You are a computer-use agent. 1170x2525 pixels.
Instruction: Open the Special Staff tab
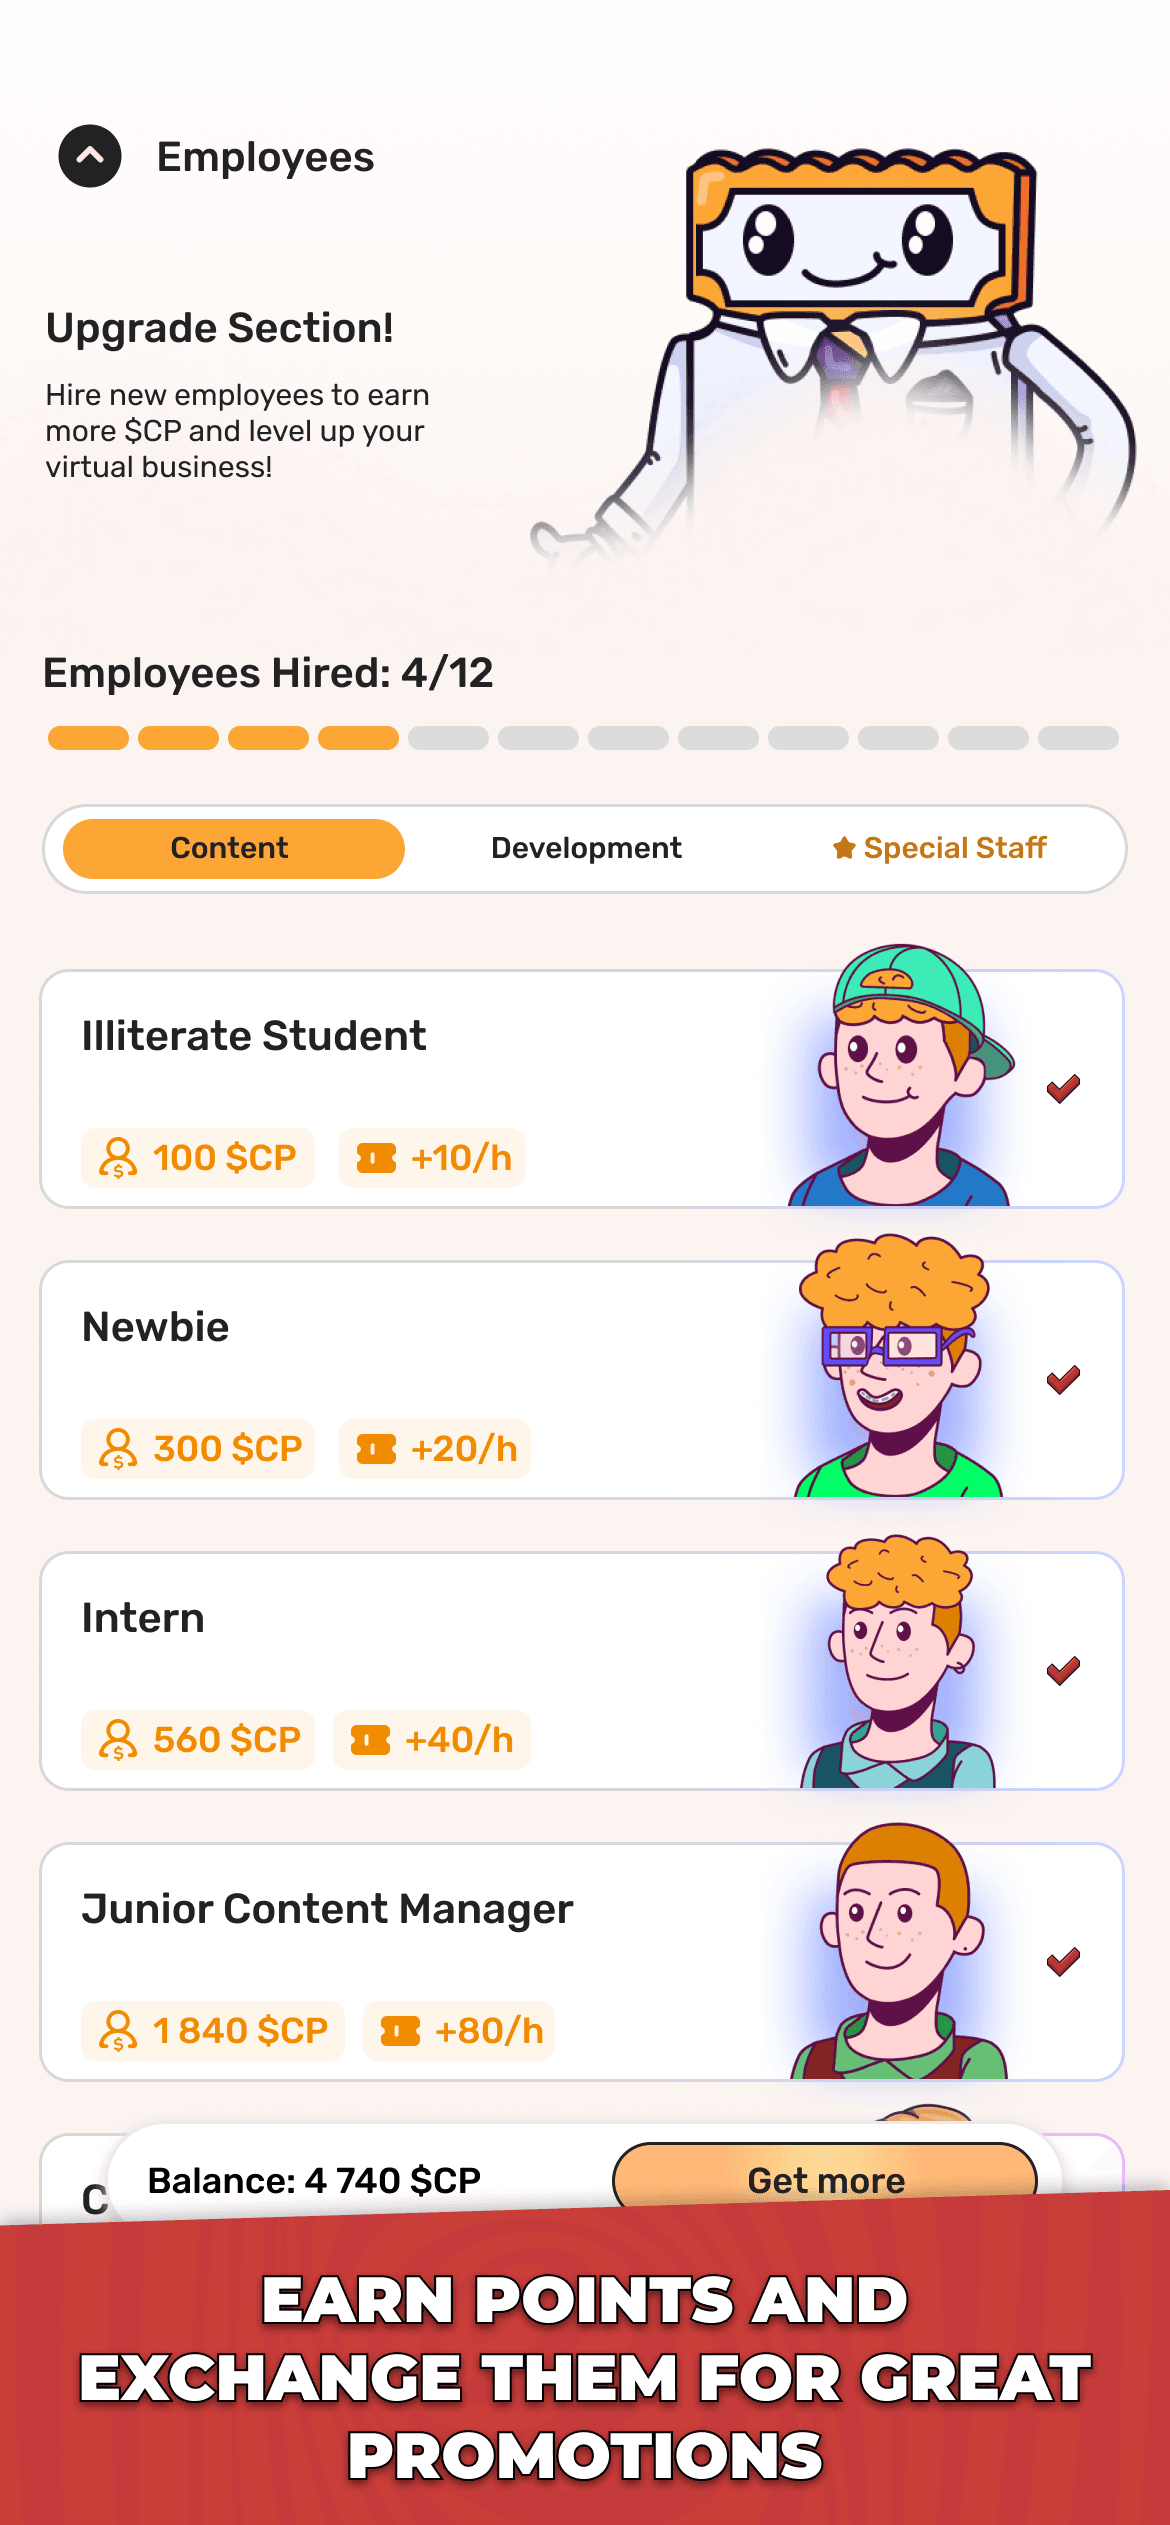[x=941, y=848]
